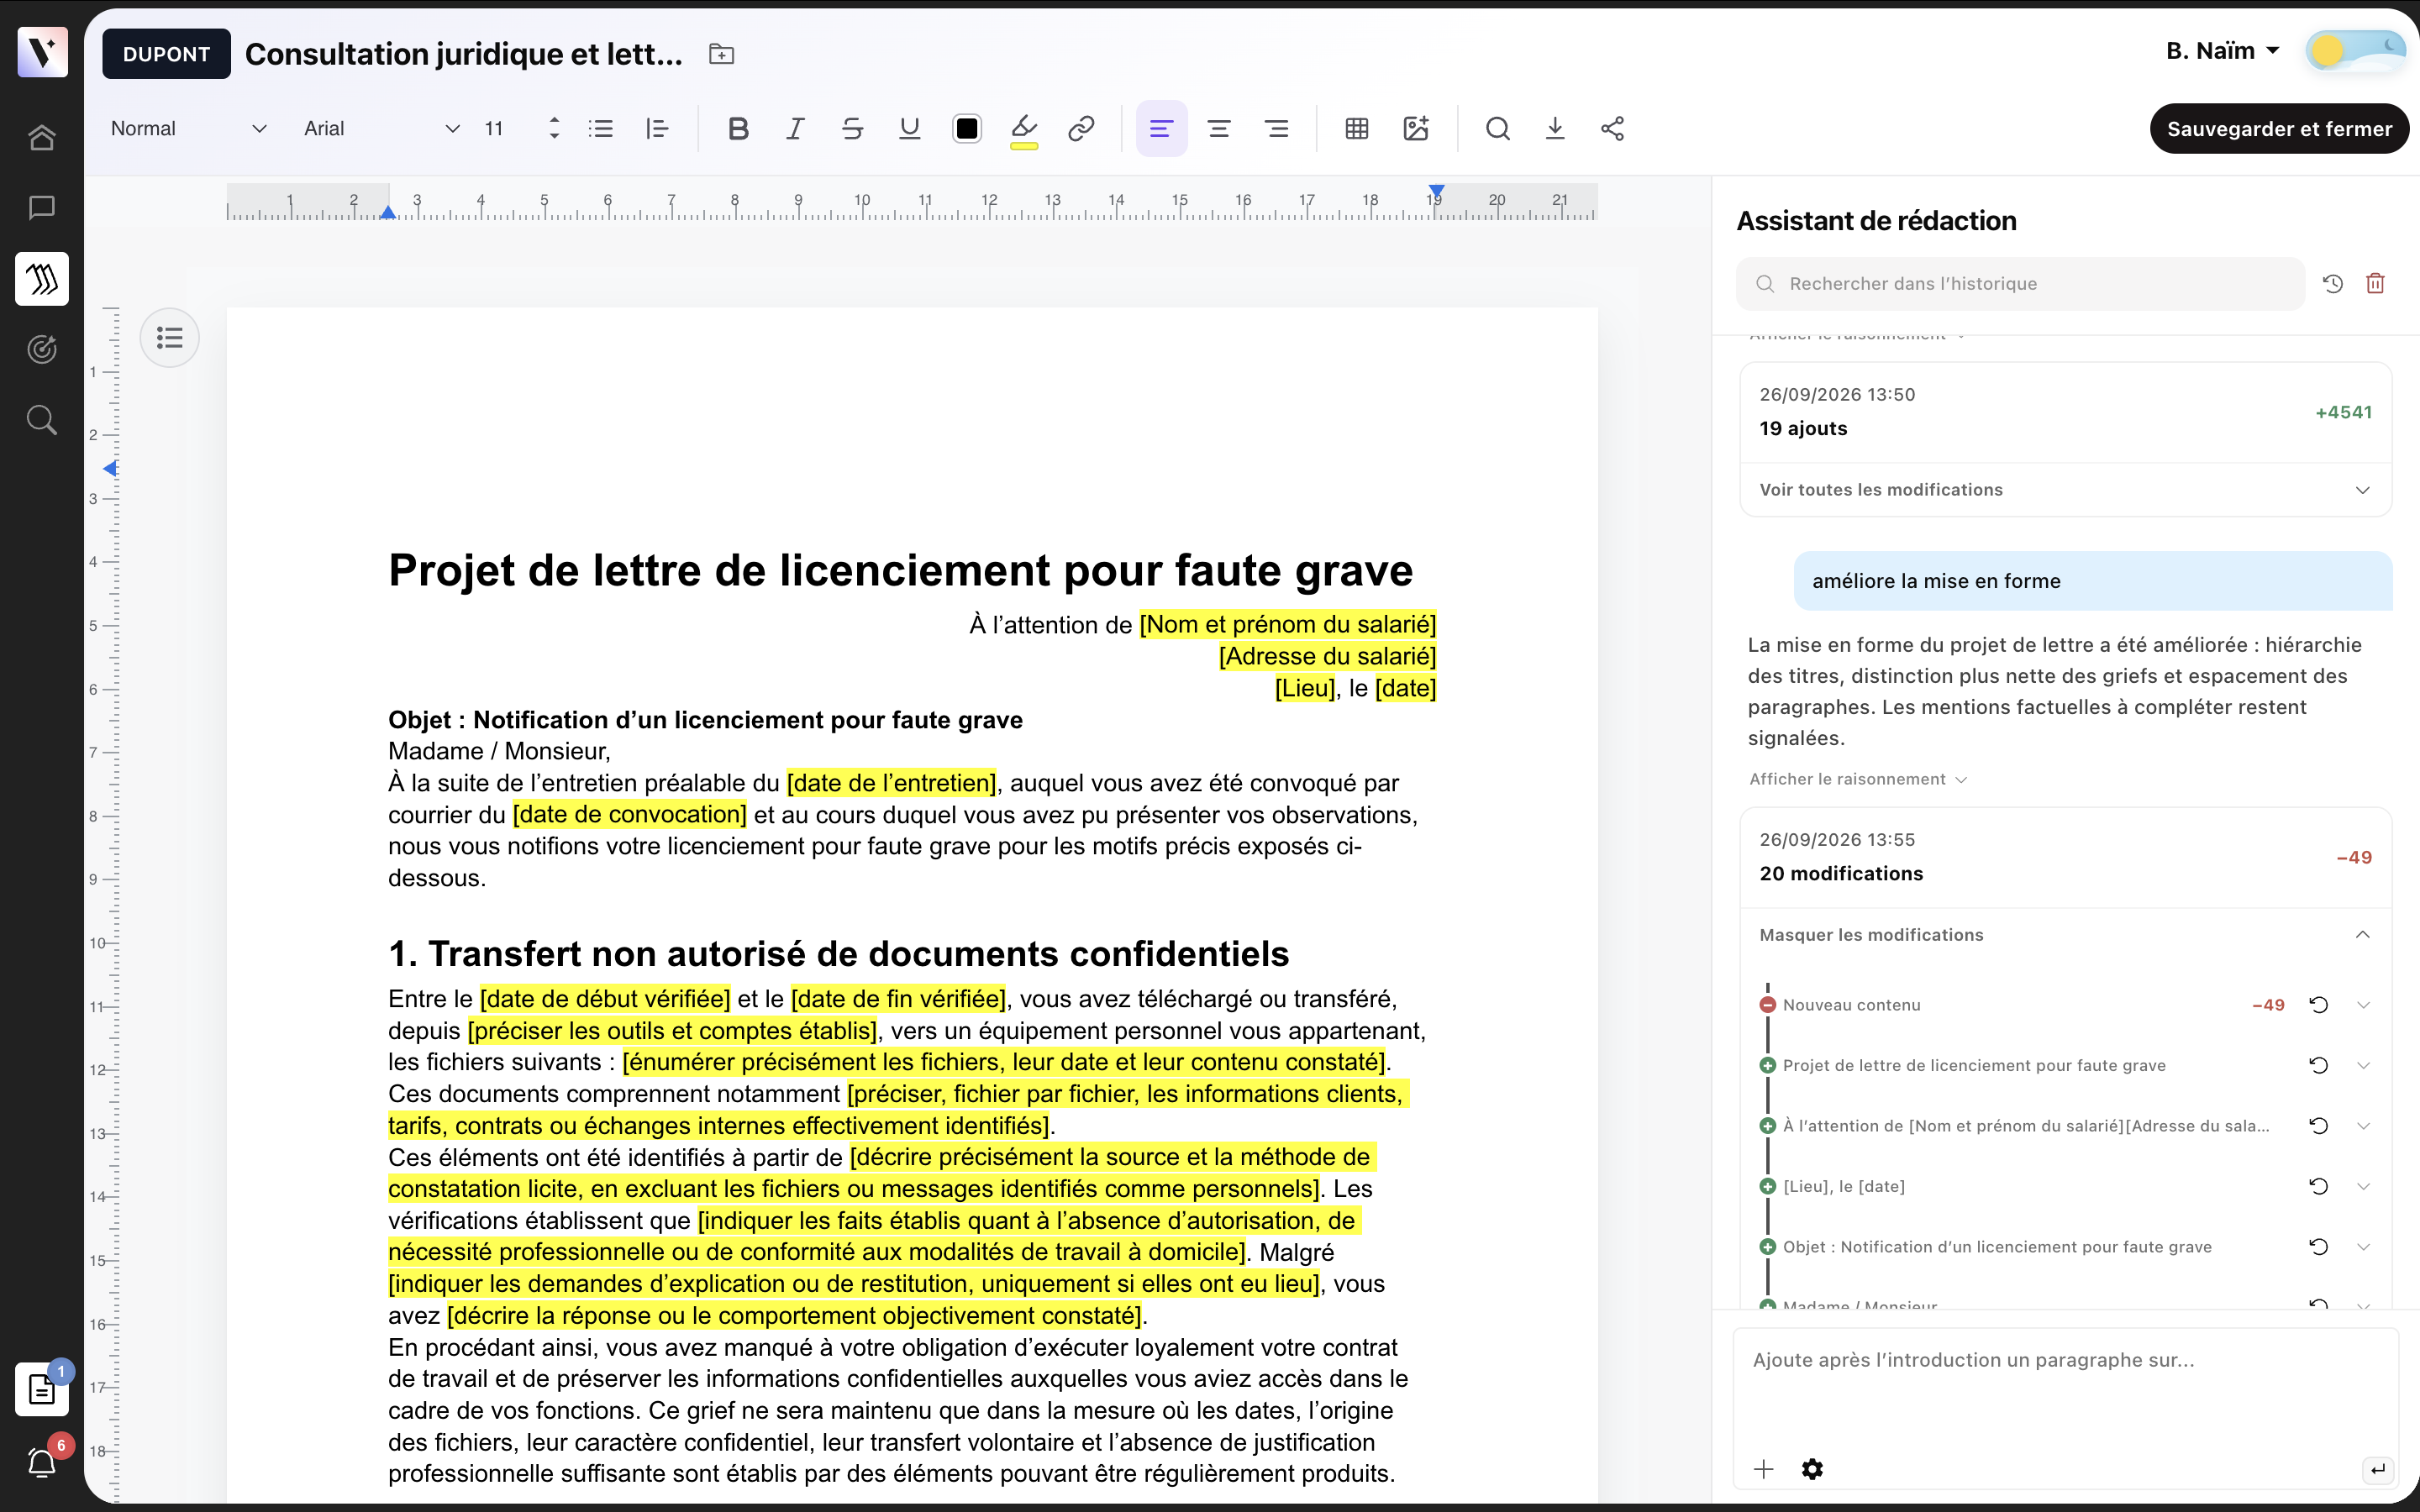The image size is (2420, 1512).
Task: Toggle light/dark theme switch
Action: coord(2355,51)
